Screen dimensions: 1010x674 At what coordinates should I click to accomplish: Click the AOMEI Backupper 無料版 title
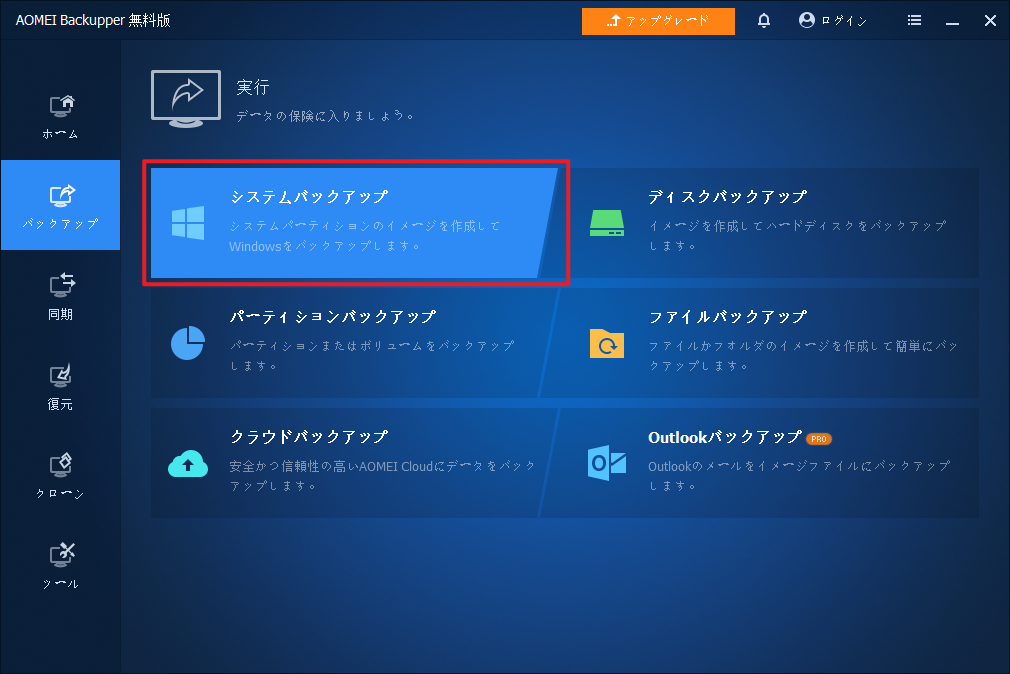click(x=93, y=21)
